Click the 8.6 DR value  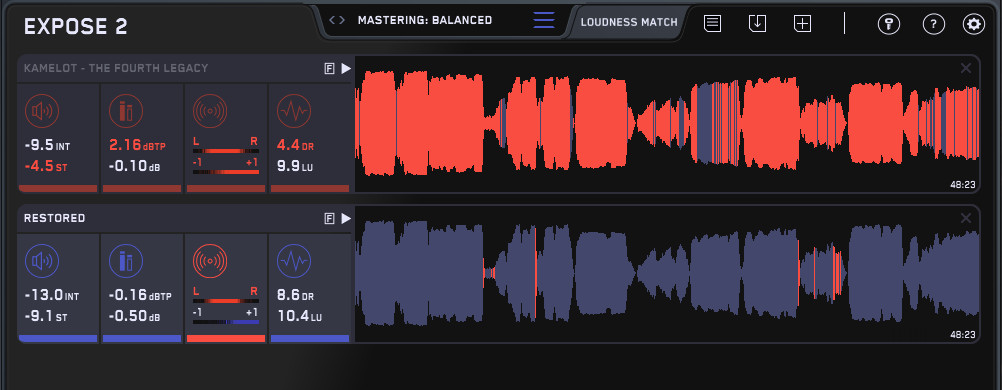coord(295,296)
